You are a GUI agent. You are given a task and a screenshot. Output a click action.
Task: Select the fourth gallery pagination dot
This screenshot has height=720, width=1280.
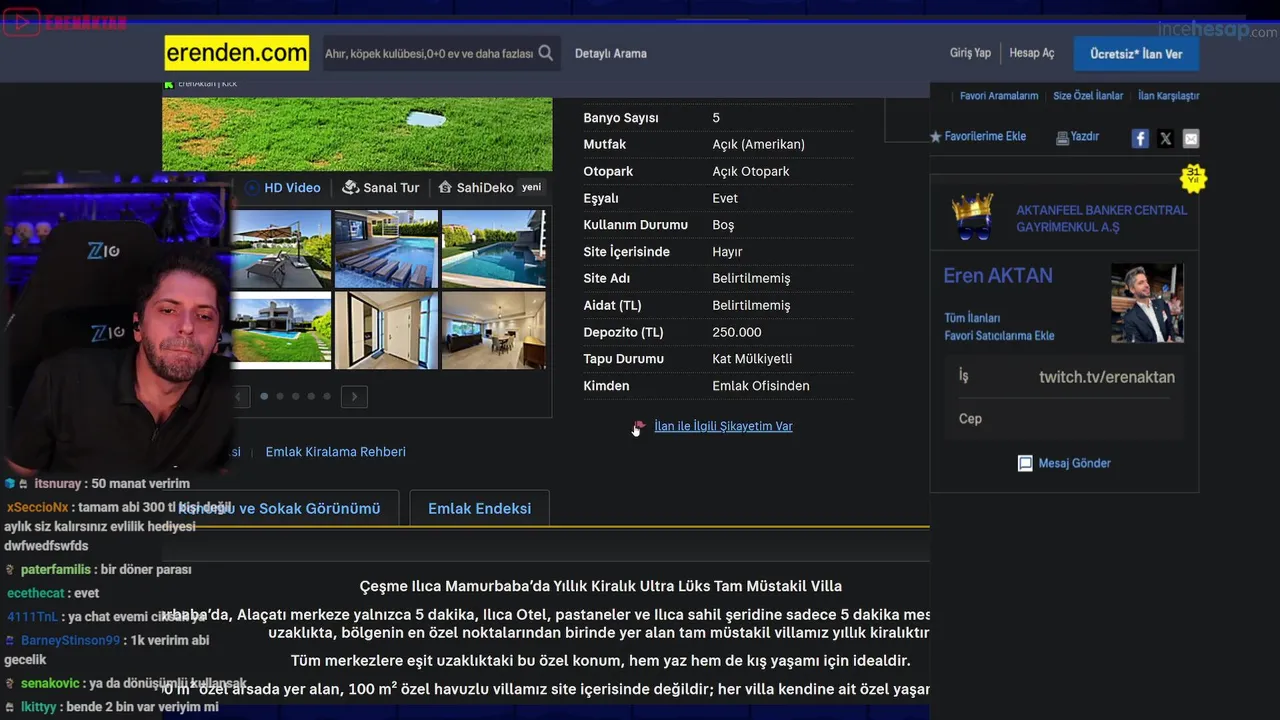[311, 397]
